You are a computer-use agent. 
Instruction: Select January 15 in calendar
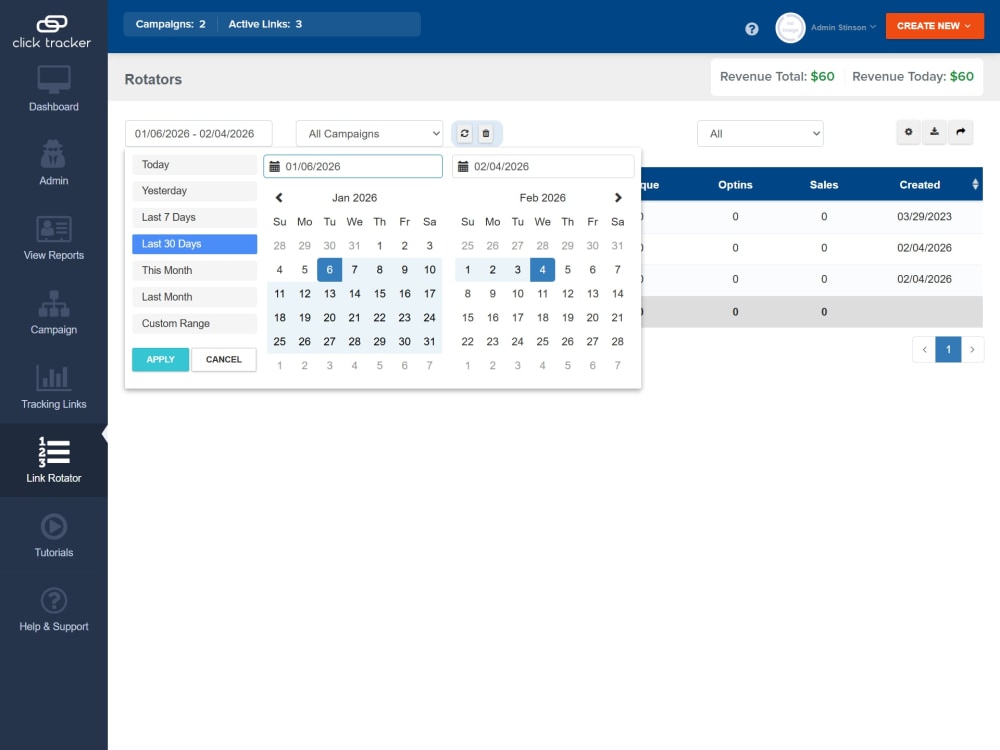pos(379,294)
